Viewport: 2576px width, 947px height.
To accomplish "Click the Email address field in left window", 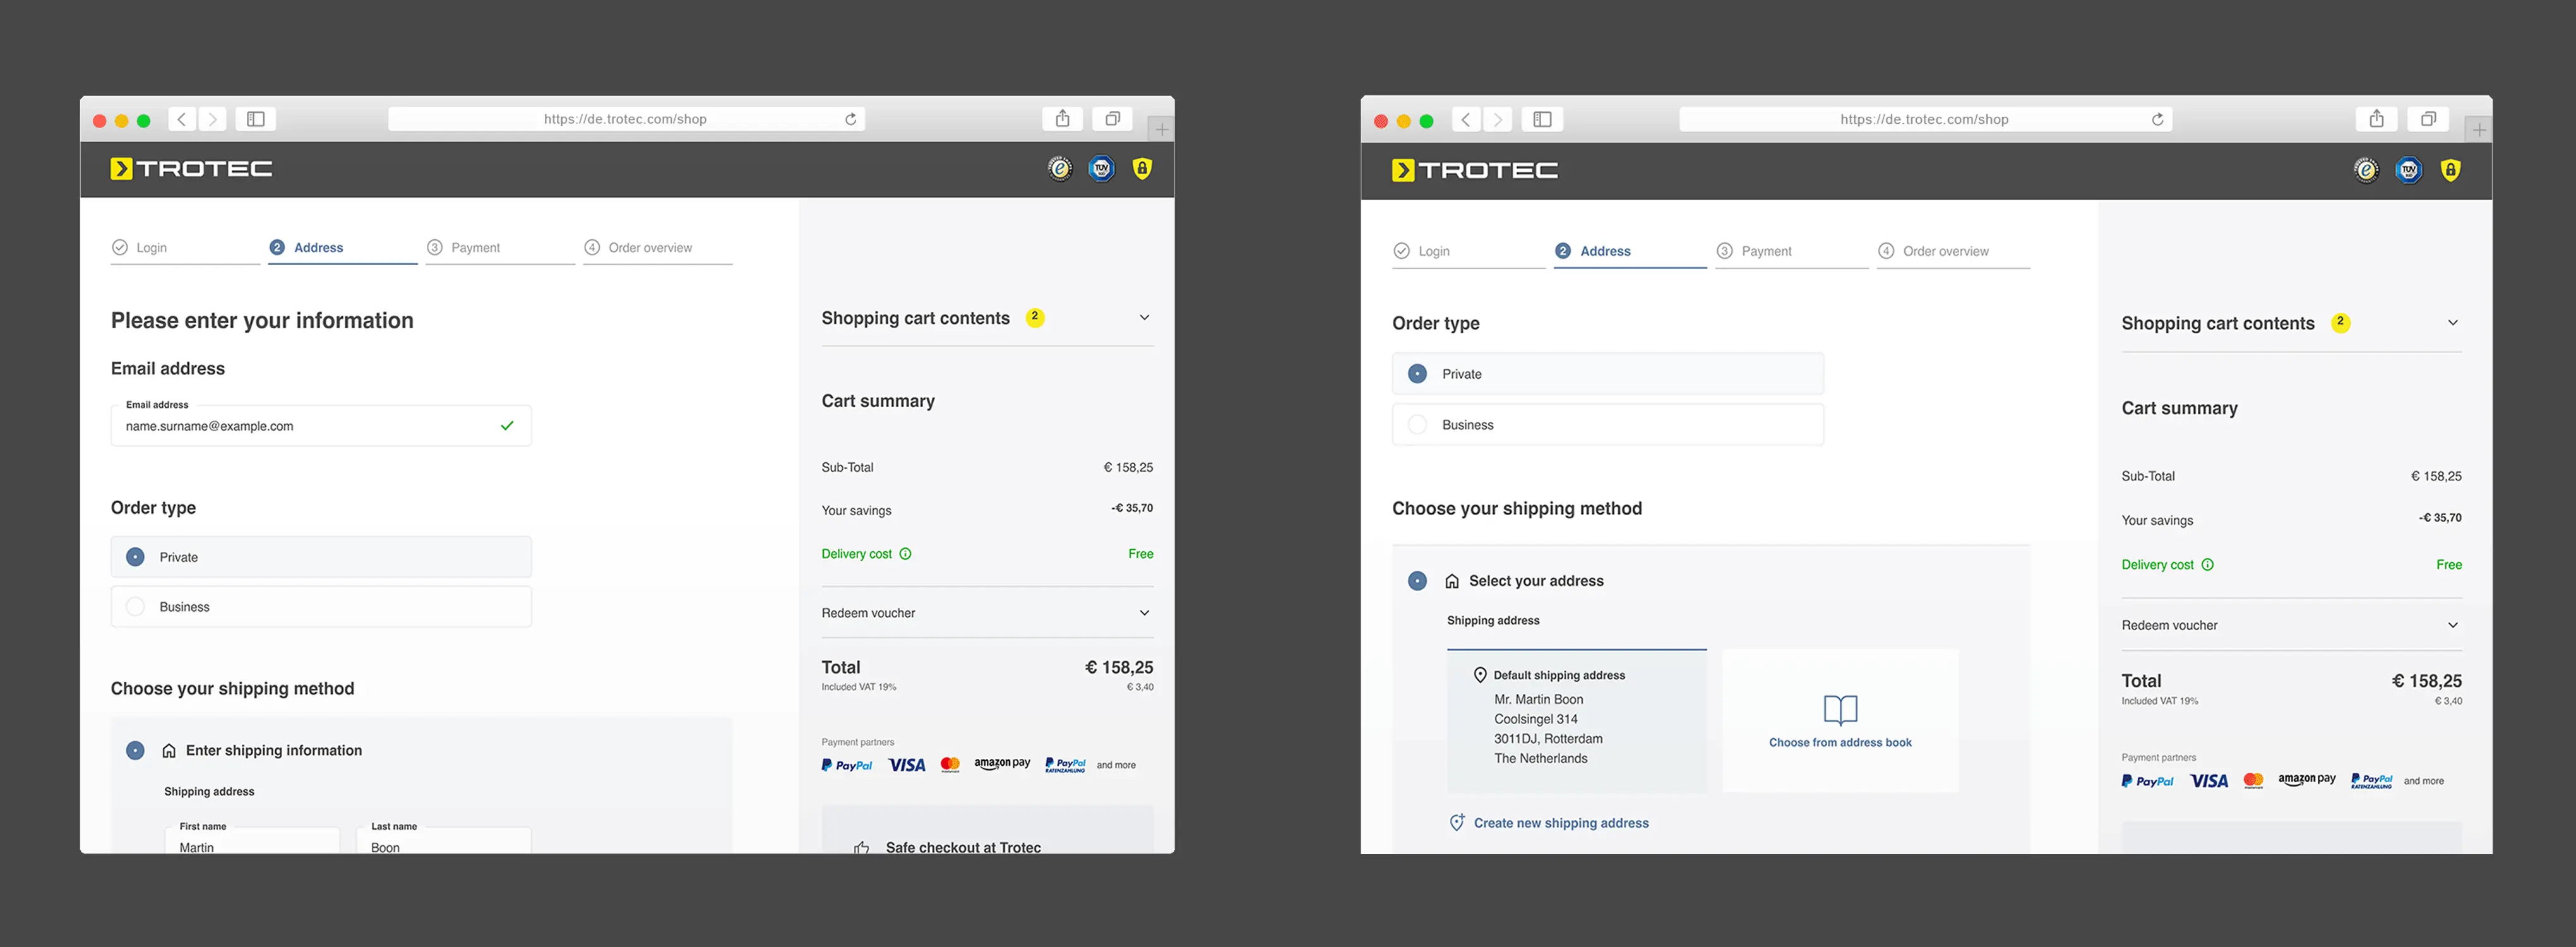I will (x=321, y=426).
